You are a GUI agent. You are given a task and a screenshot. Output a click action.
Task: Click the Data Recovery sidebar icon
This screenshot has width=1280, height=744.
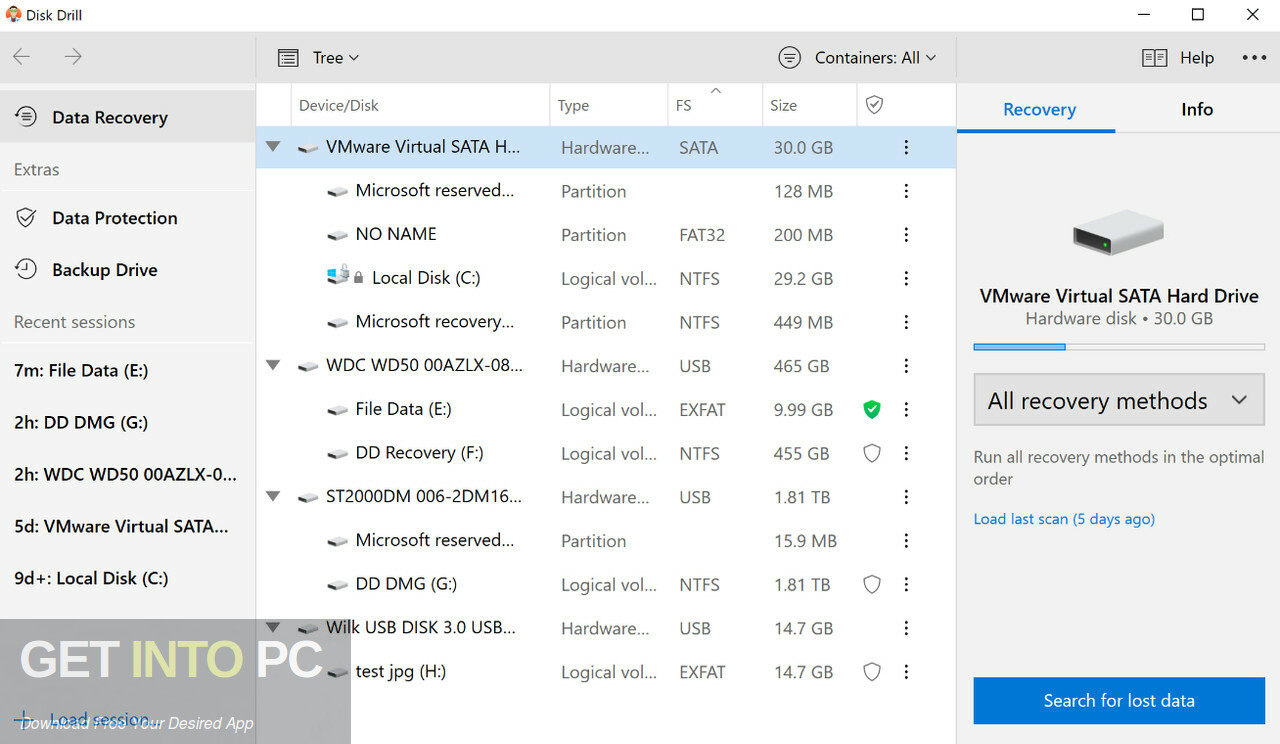[26, 117]
